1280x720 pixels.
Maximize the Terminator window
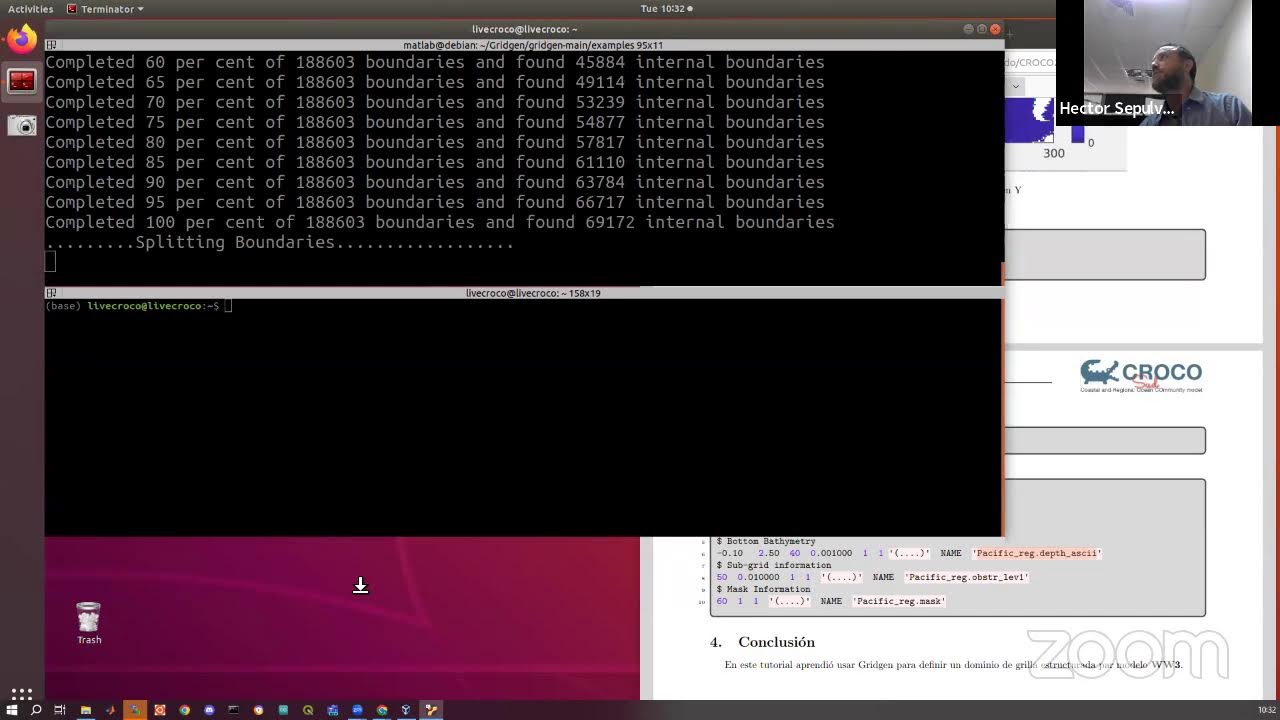982,29
